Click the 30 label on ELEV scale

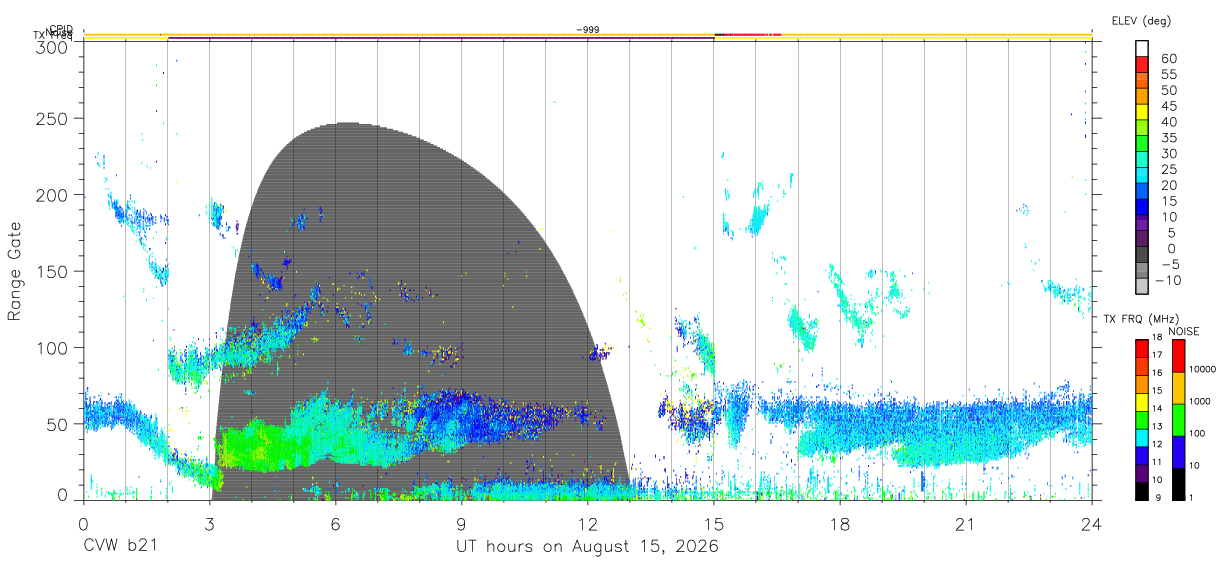(x=1168, y=154)
